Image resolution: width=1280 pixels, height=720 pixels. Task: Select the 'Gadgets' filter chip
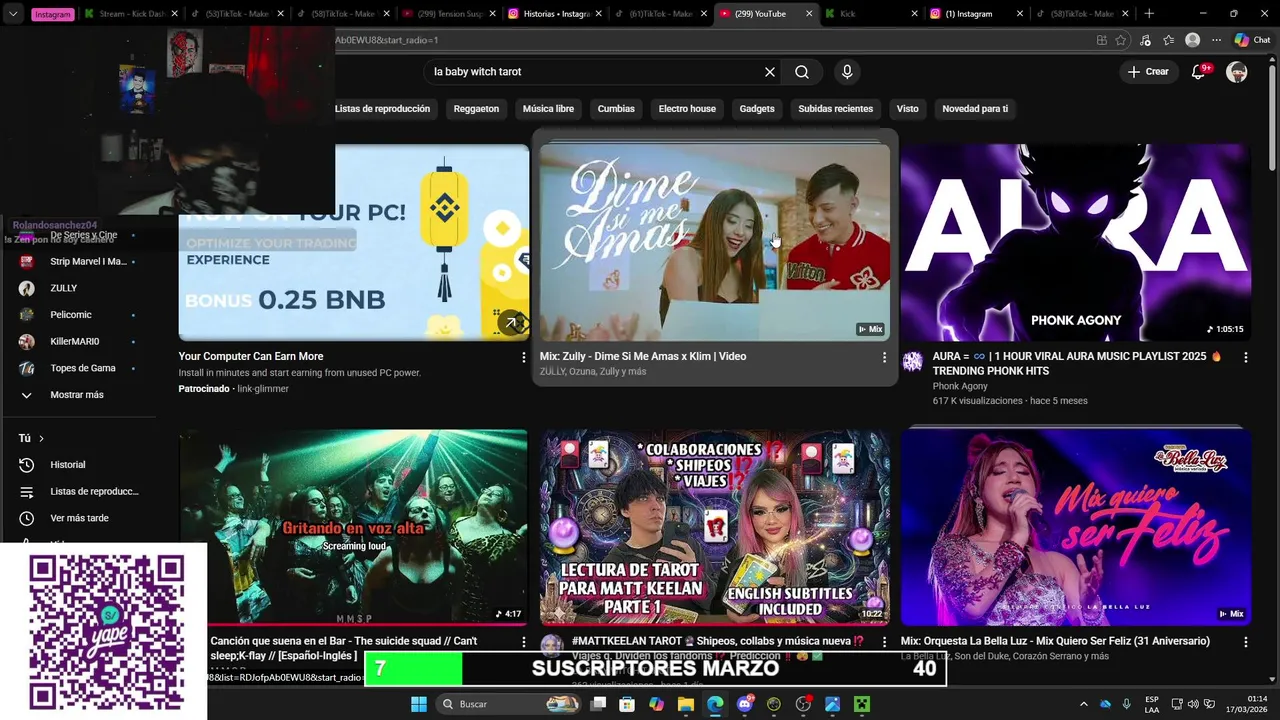pos(757,109)
